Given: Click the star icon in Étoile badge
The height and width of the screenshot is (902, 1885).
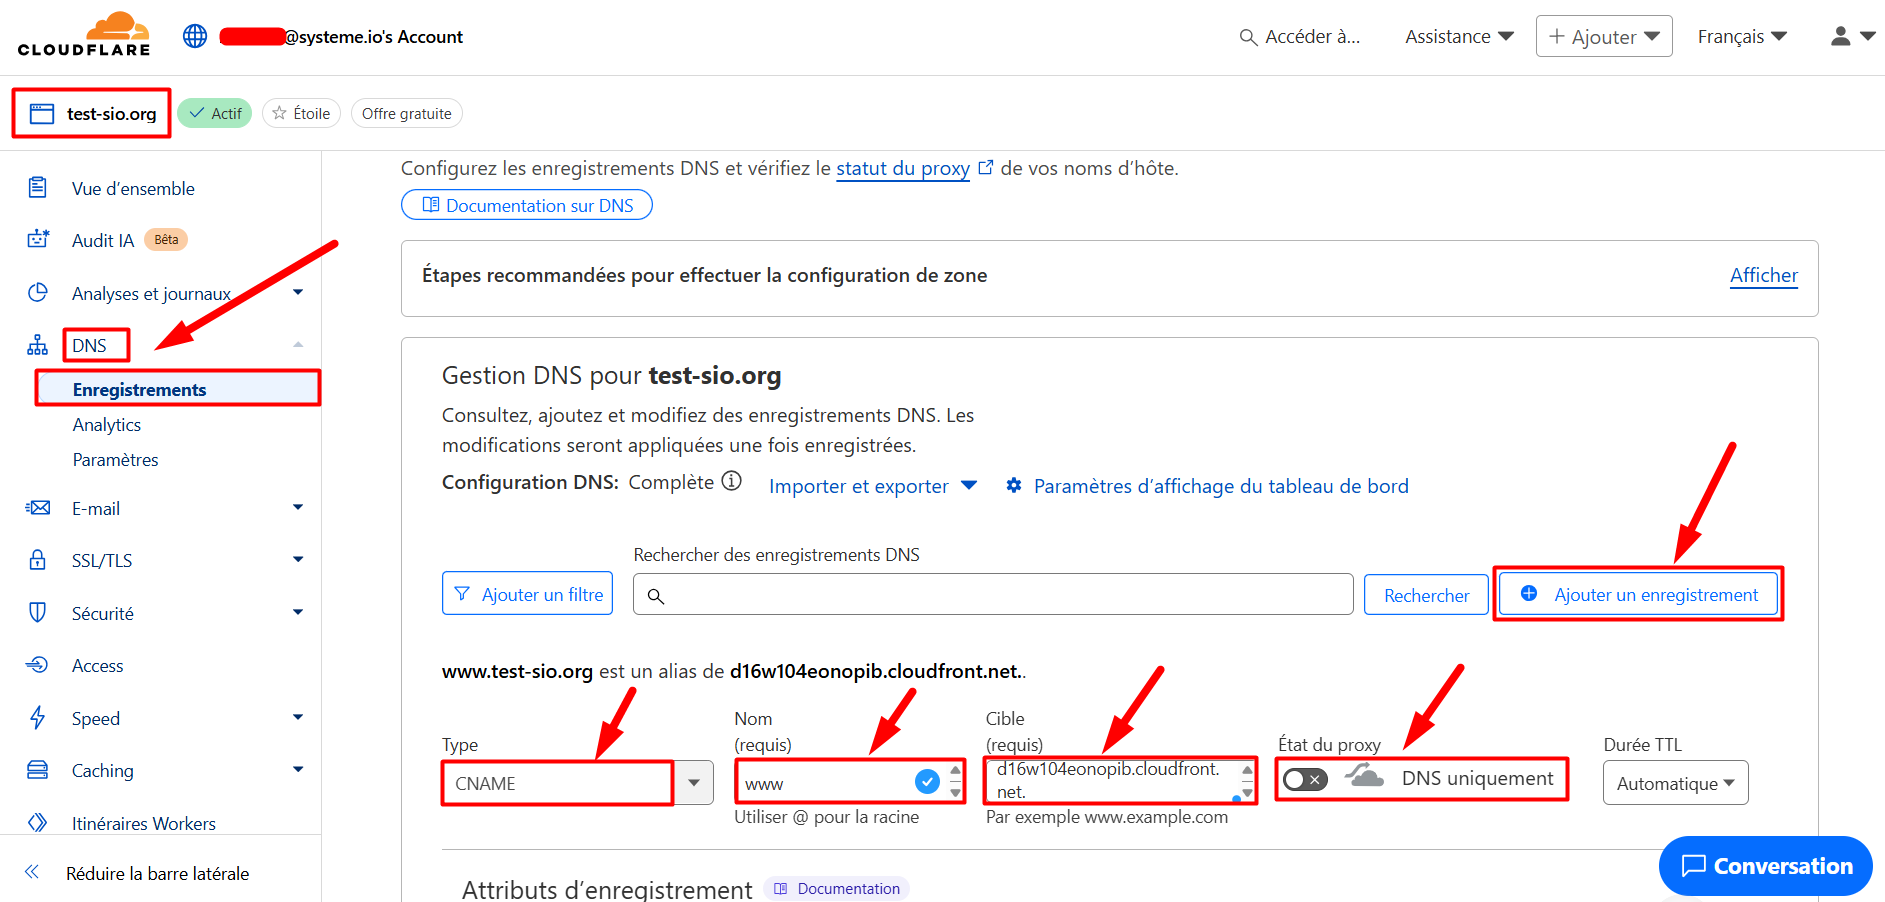Looking at the screenshot, I should coord(280,113).
